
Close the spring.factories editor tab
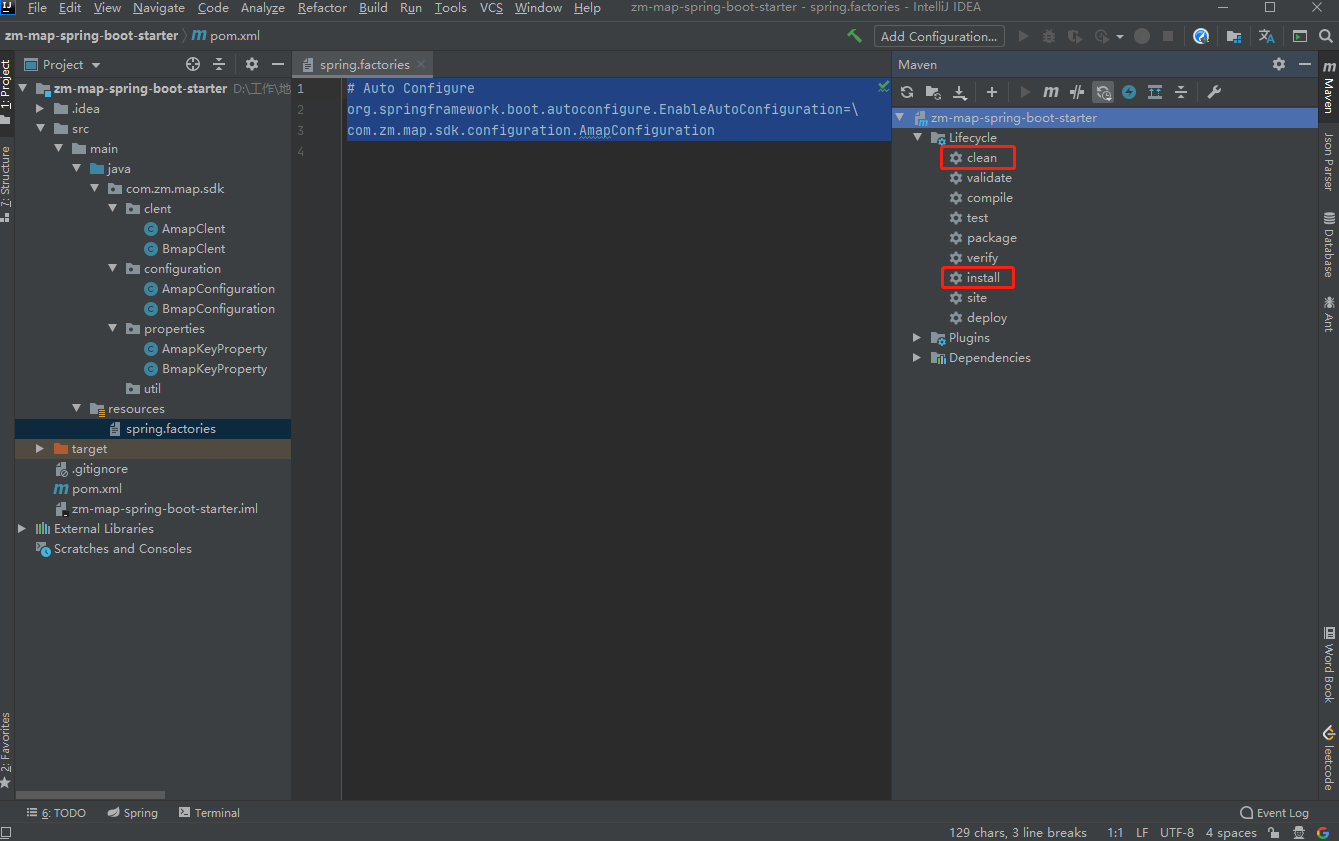coord(422,64)
